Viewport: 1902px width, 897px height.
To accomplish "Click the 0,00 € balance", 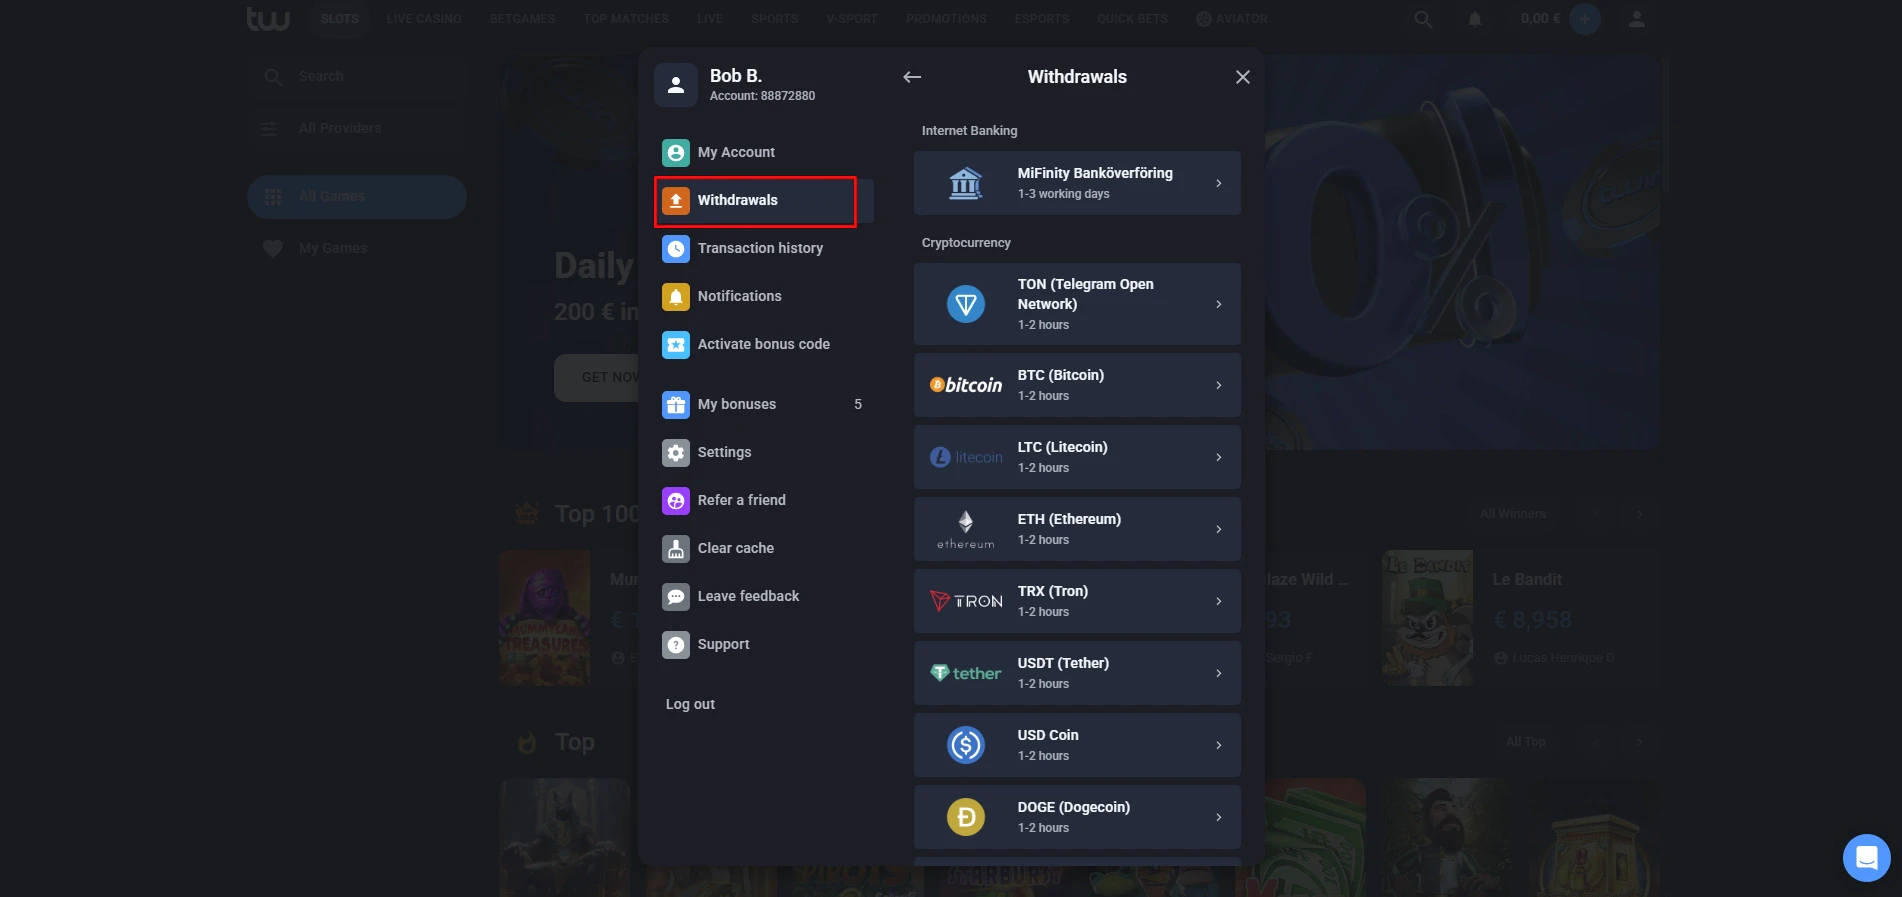I will pos(1540,19).
